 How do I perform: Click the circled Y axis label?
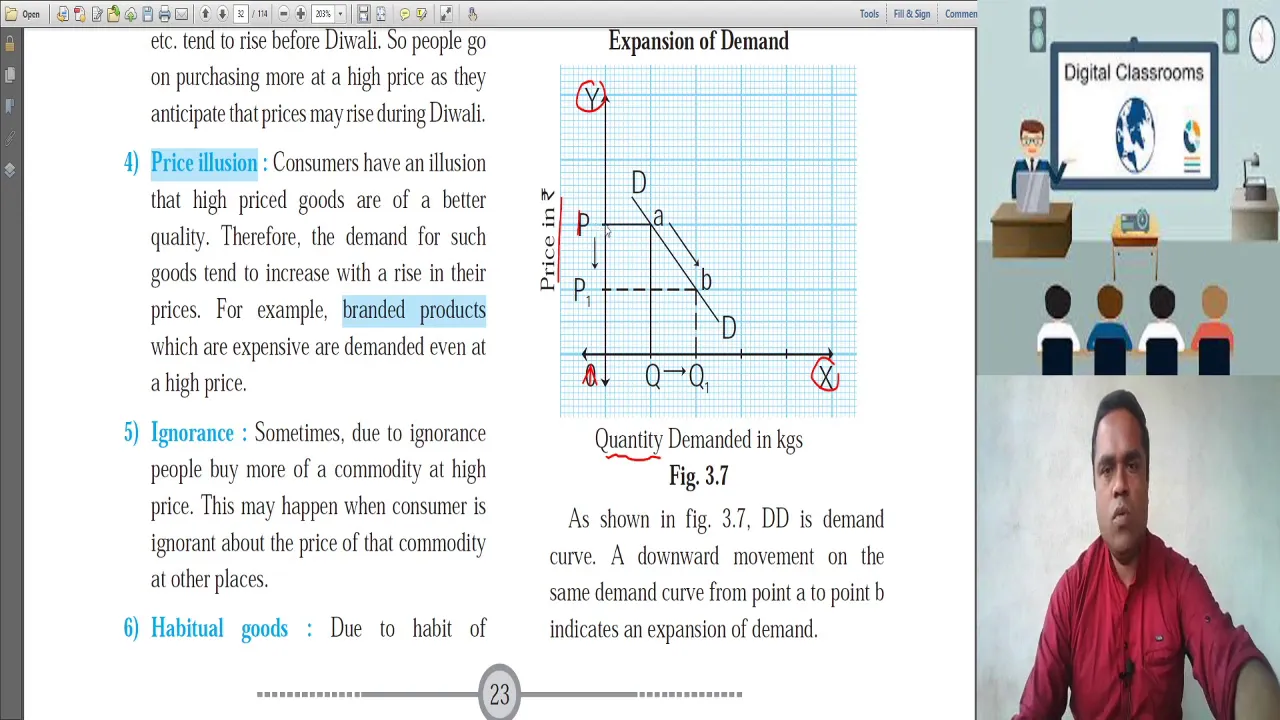(x=592, y=97)
